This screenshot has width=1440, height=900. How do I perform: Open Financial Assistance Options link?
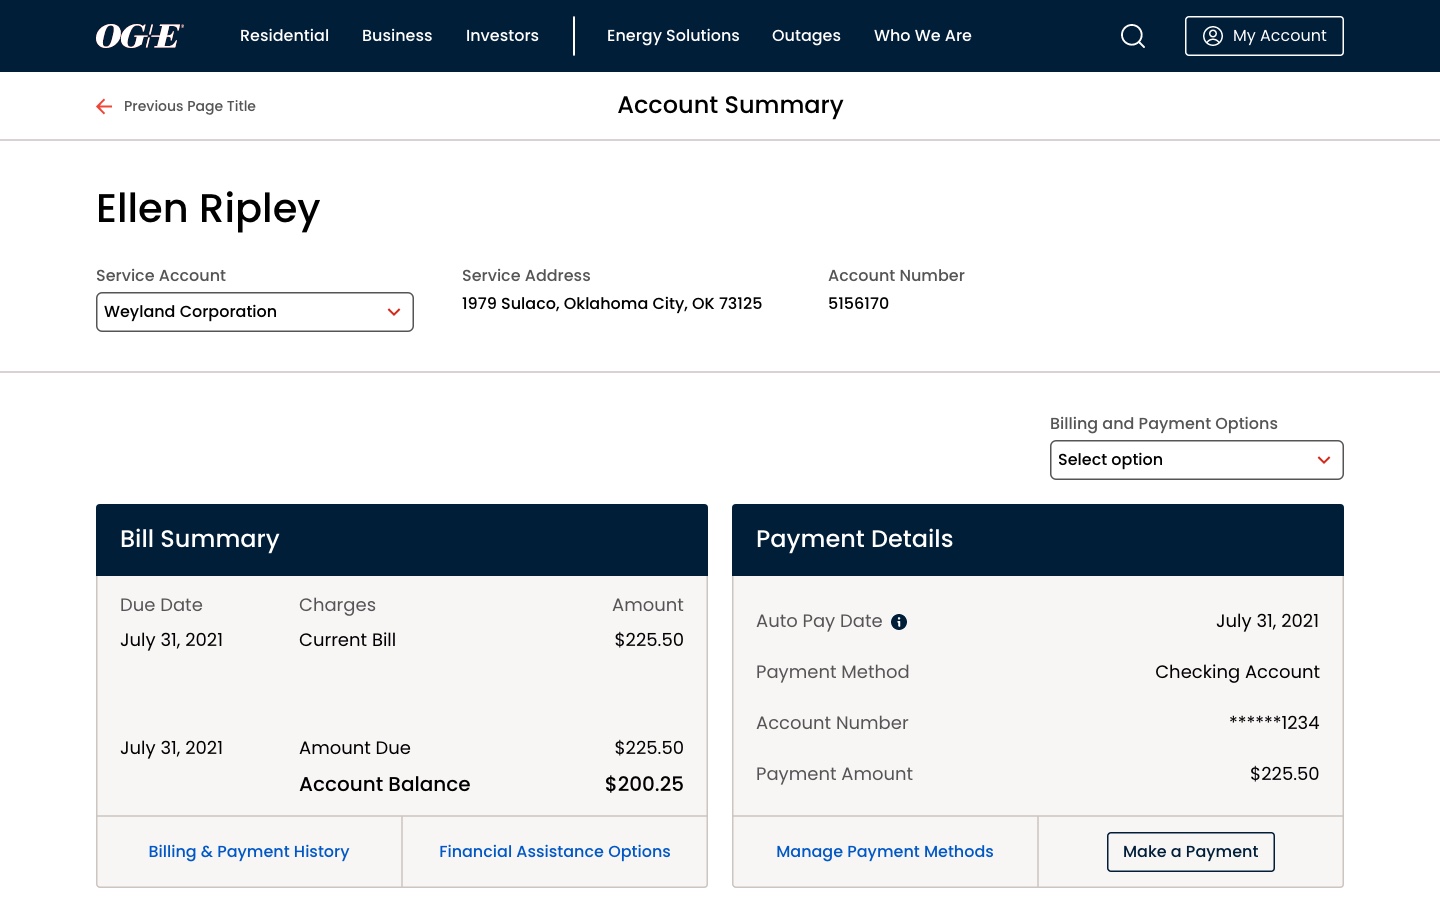point(555,852)
